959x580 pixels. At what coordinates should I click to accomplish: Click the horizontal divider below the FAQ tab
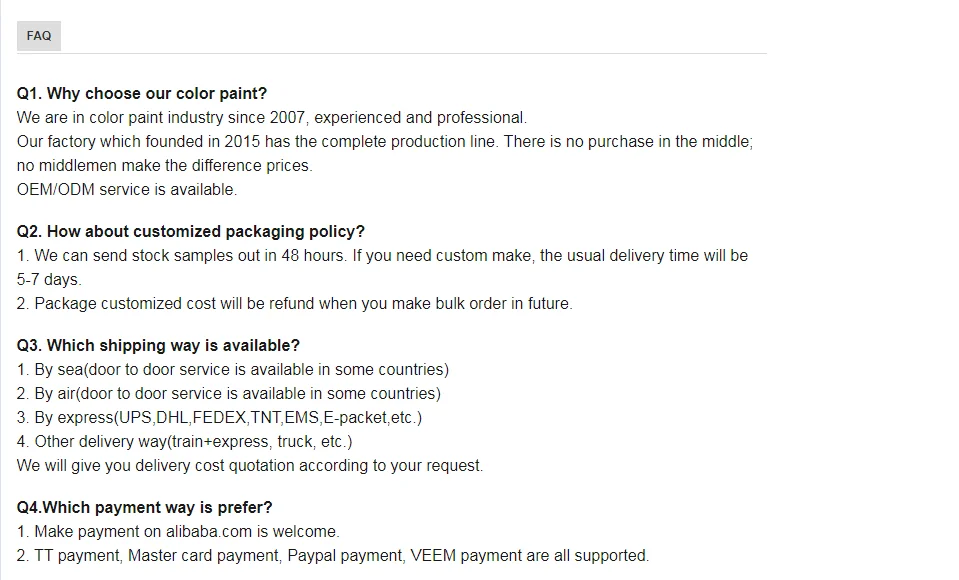pyautogui.click(x=400, y=53)
